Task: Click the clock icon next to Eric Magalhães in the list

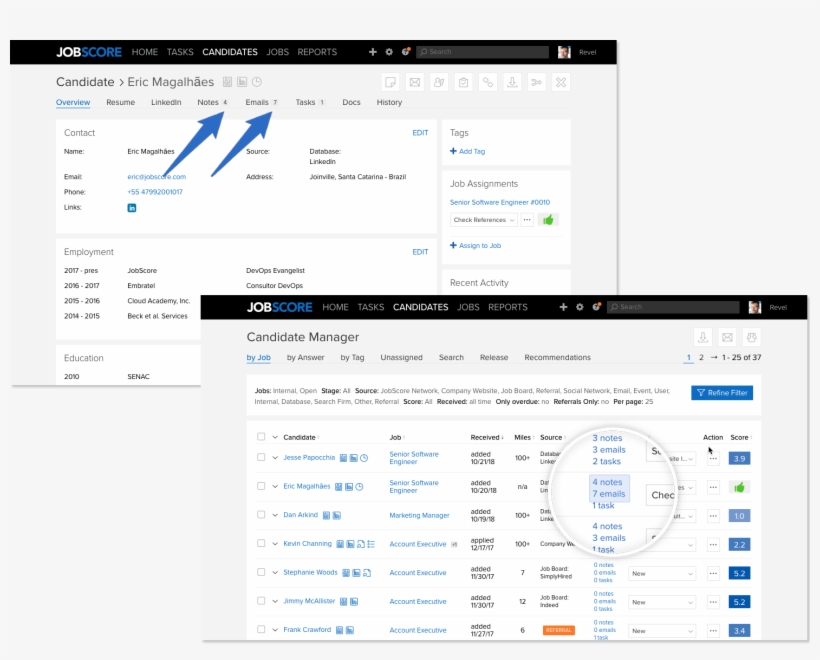Action: 359,487
